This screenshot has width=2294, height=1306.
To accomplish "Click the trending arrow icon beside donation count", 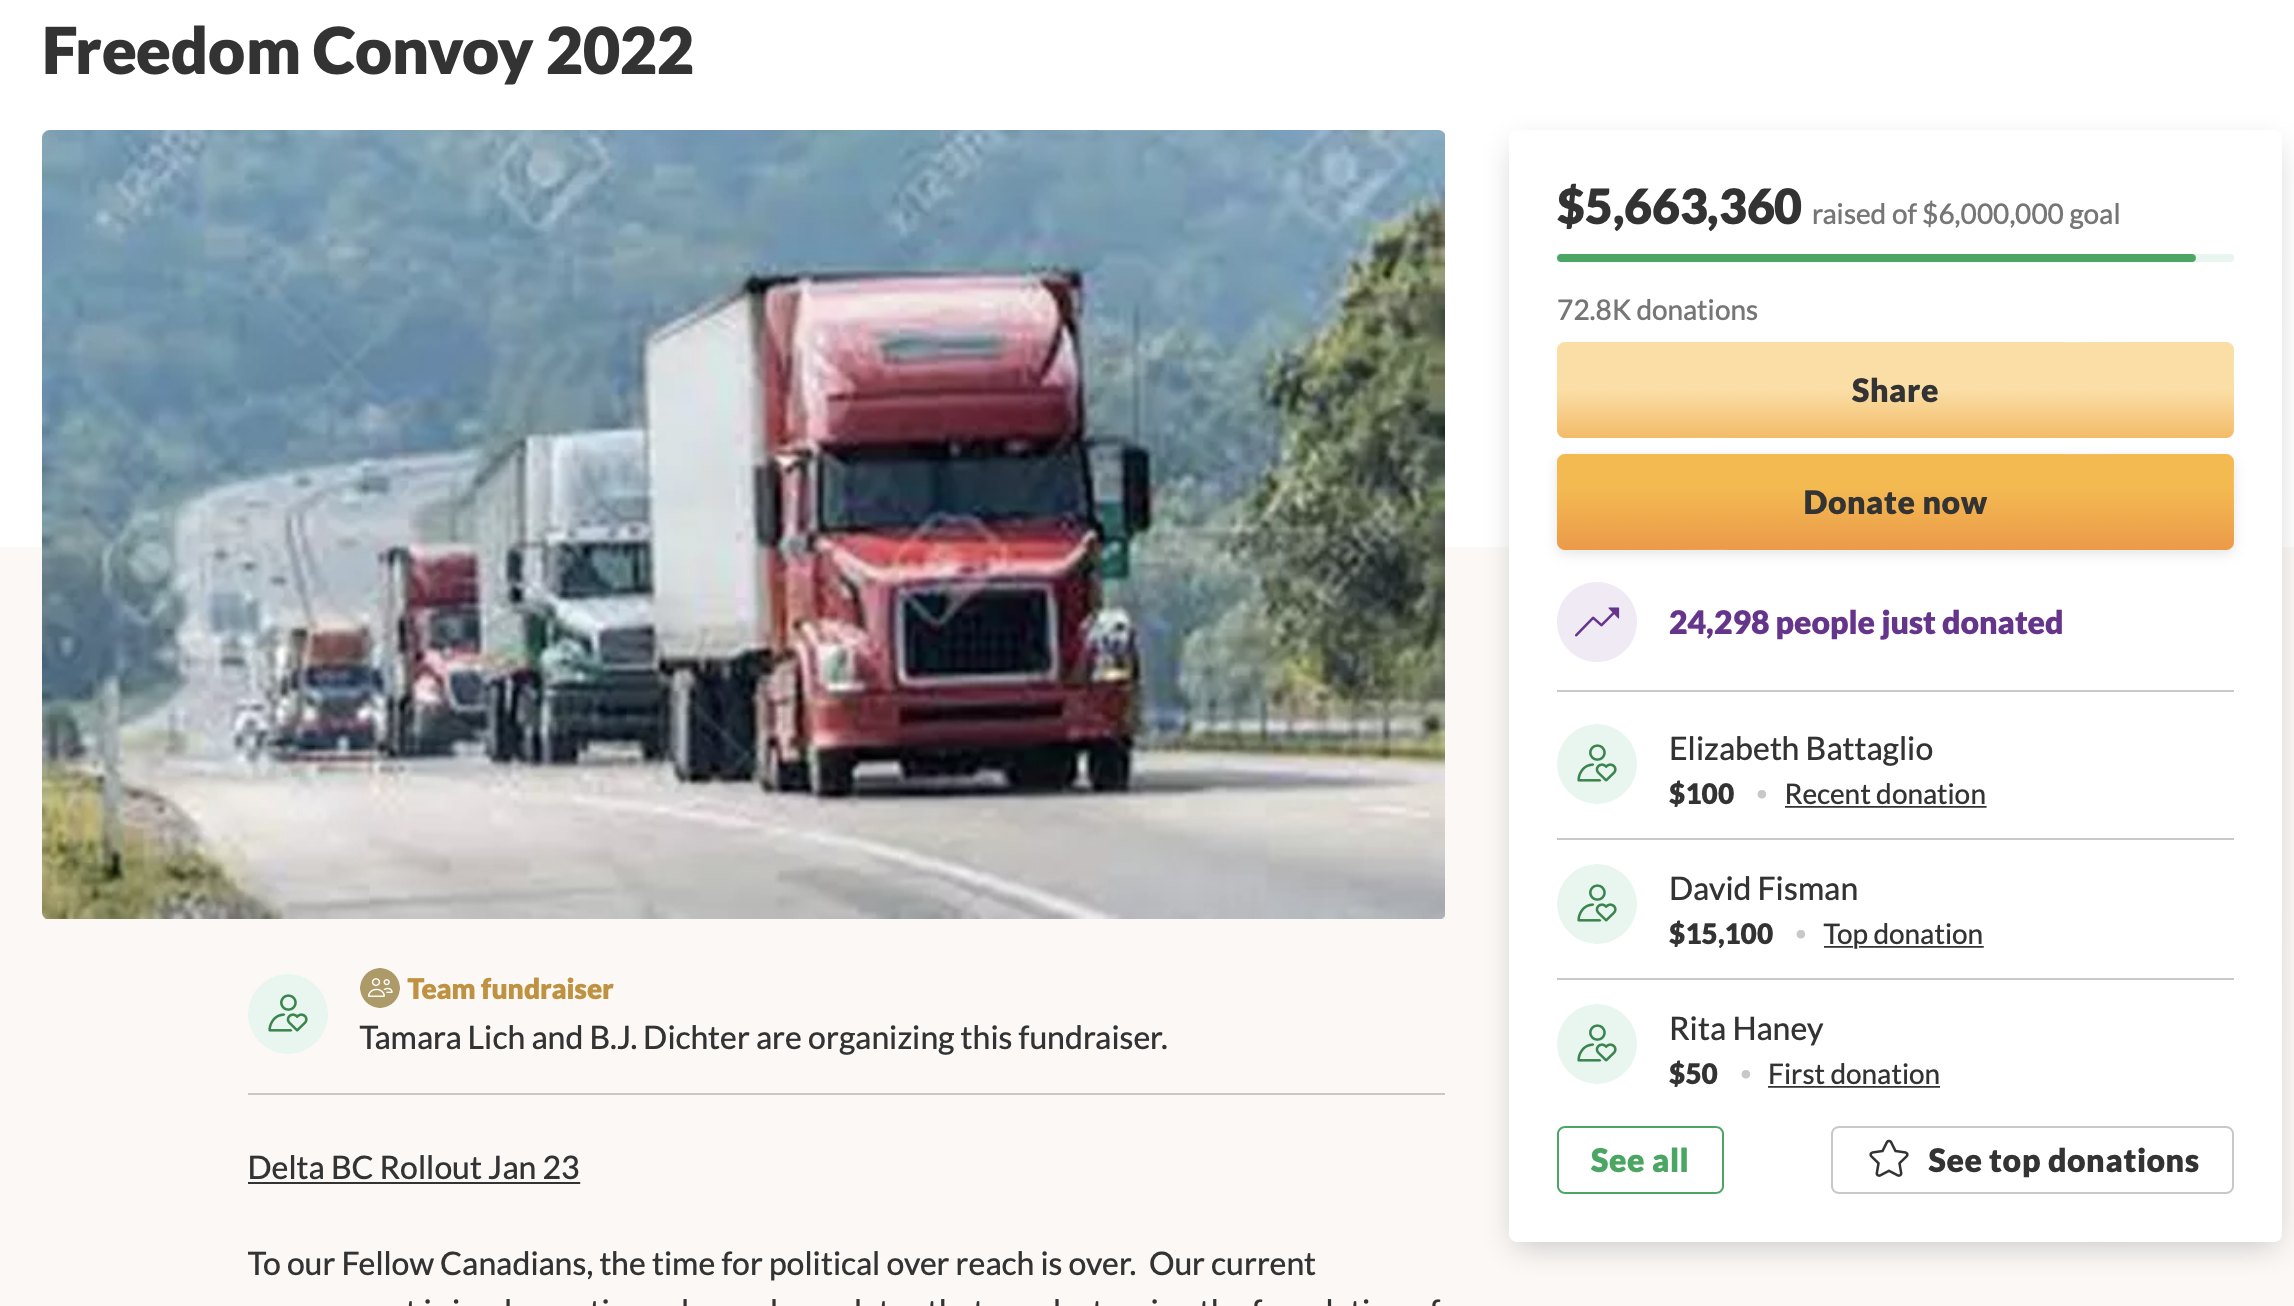I will (x=1597, y=622).
